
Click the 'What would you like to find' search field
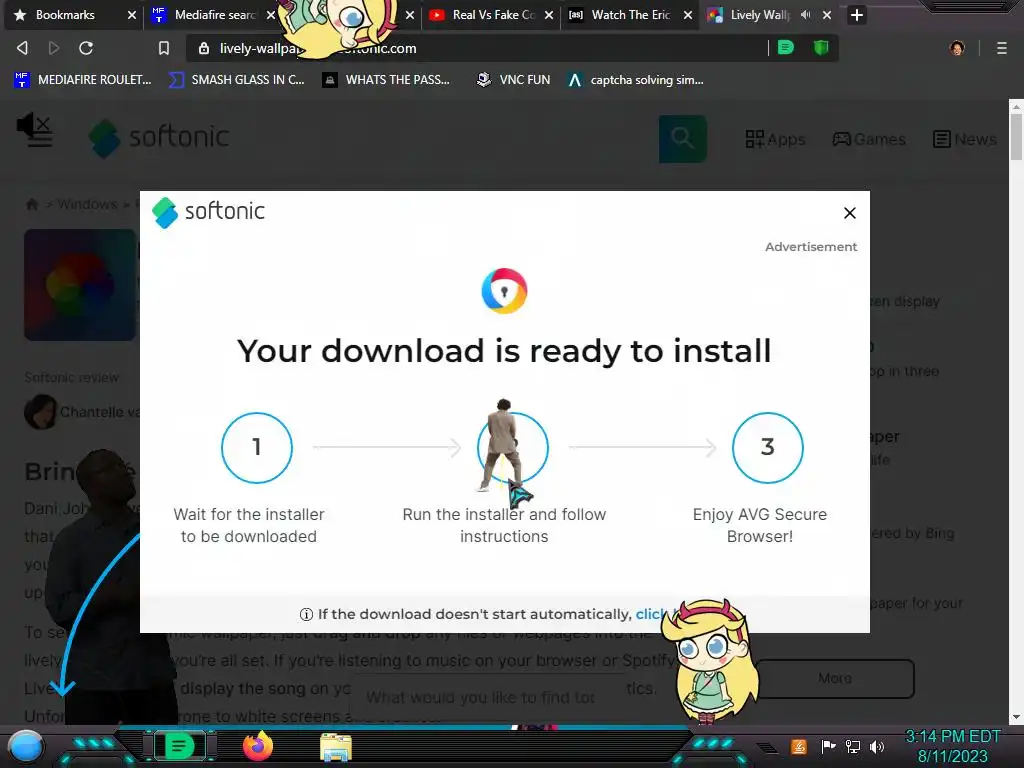coord(481,697)
